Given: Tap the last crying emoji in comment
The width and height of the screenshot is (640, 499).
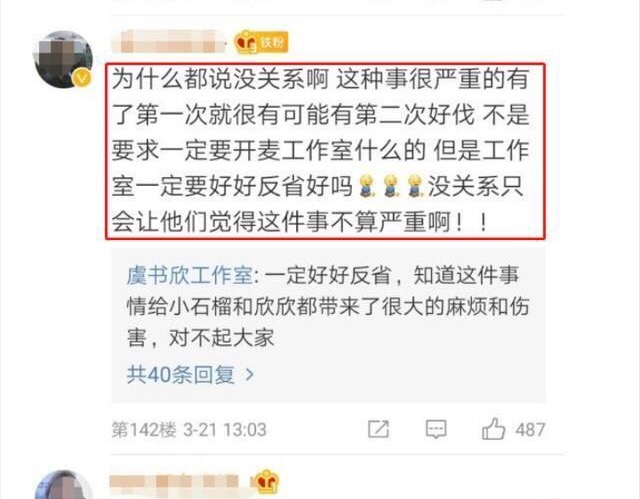Looking at the screenshot, I should pos(415,186).
